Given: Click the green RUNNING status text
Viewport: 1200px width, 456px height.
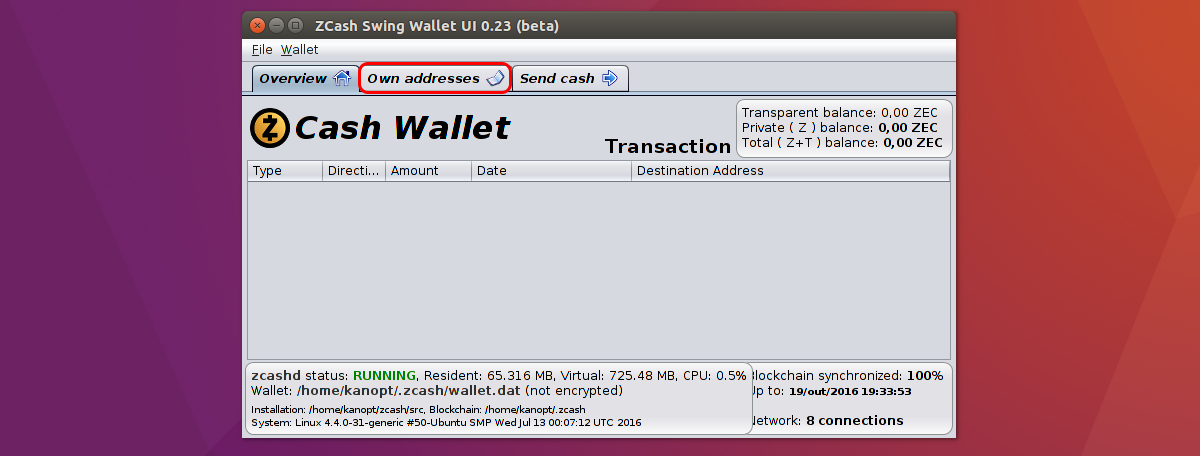Looking at the screenshot, I should pyautogui.click(x=385, y=376).
